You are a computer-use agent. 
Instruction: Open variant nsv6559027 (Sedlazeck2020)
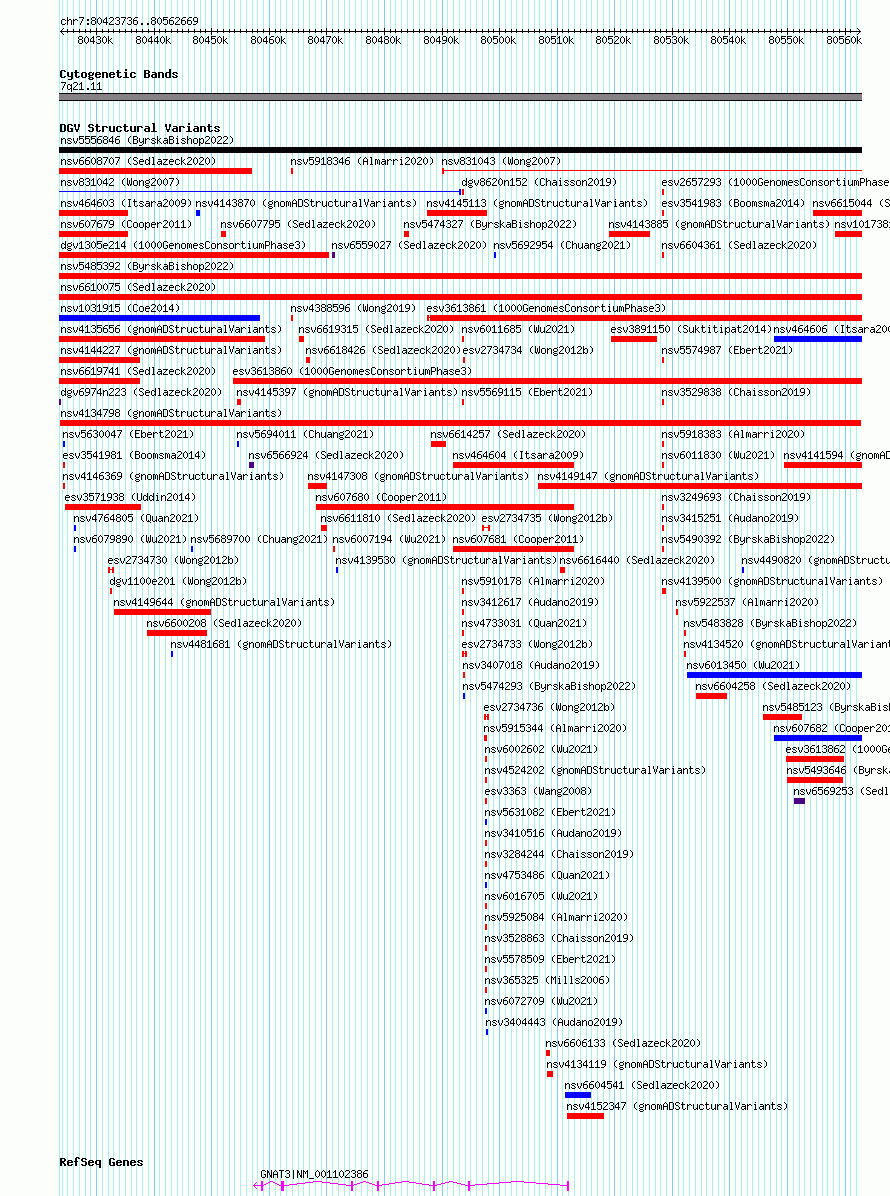pos(409,246)
